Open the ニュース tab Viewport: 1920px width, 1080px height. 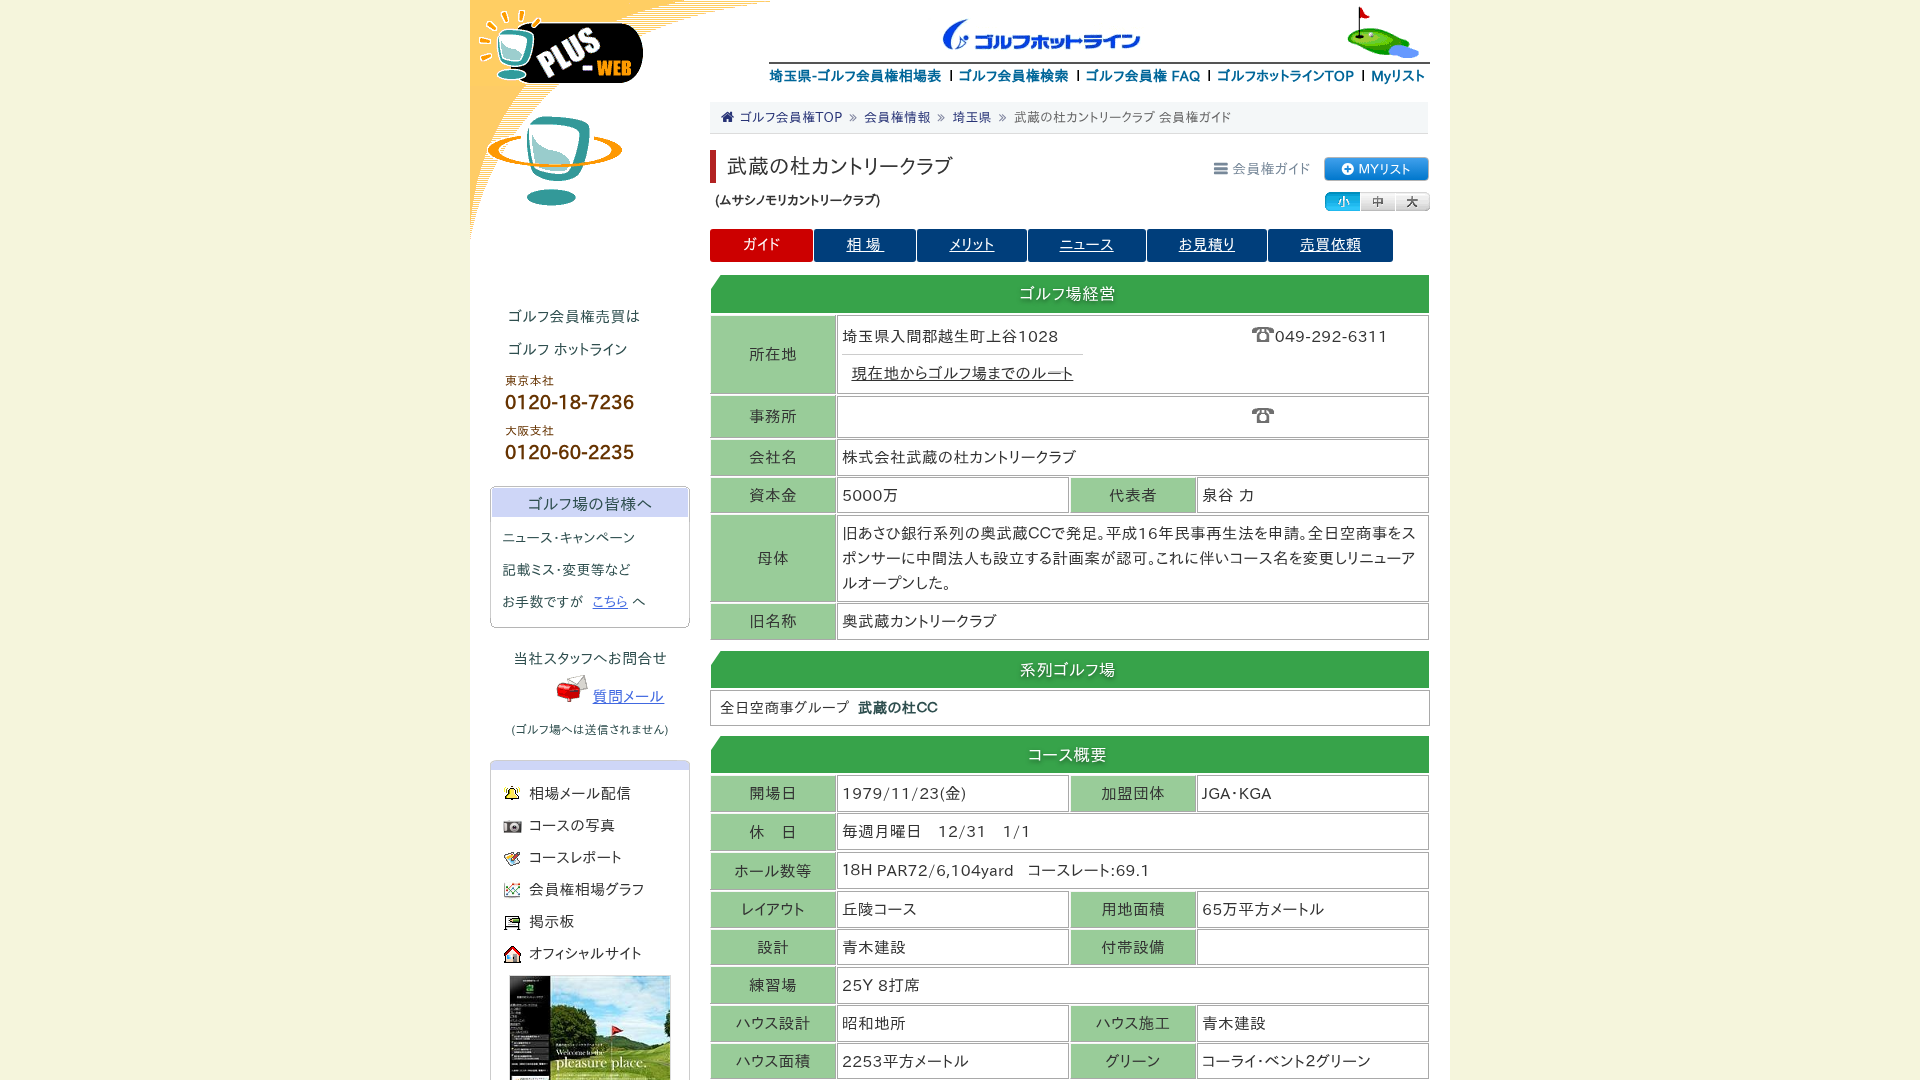1087,245
